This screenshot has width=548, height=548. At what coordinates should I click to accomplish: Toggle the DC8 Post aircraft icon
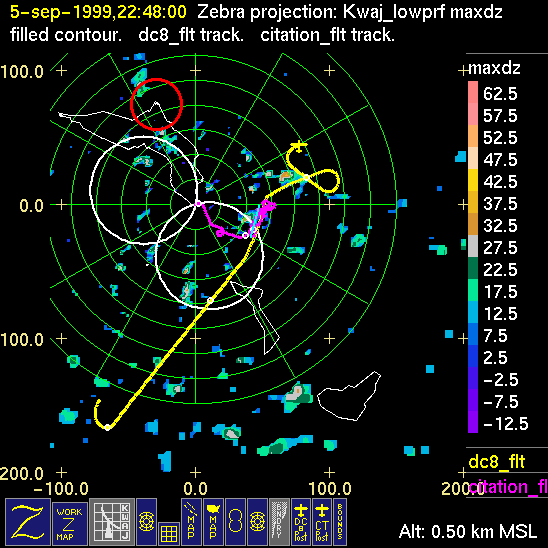pos(301,521)
